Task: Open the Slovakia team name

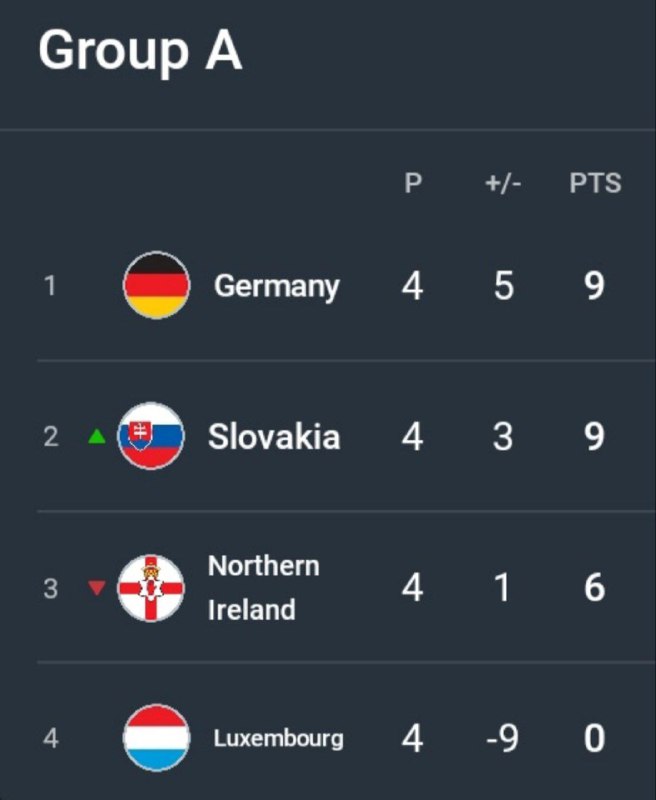Action: pos(274,437)
